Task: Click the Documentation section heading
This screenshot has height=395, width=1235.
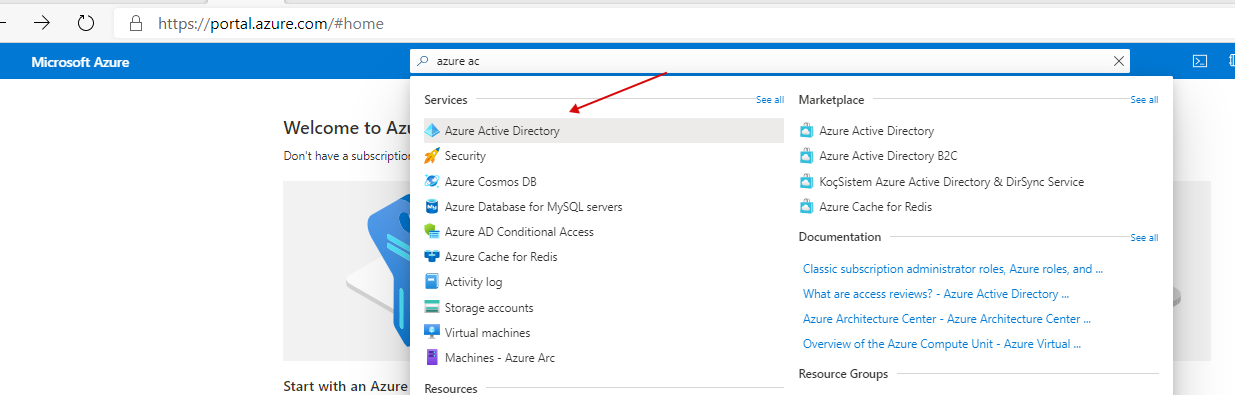Action: [x=840, y=237]
